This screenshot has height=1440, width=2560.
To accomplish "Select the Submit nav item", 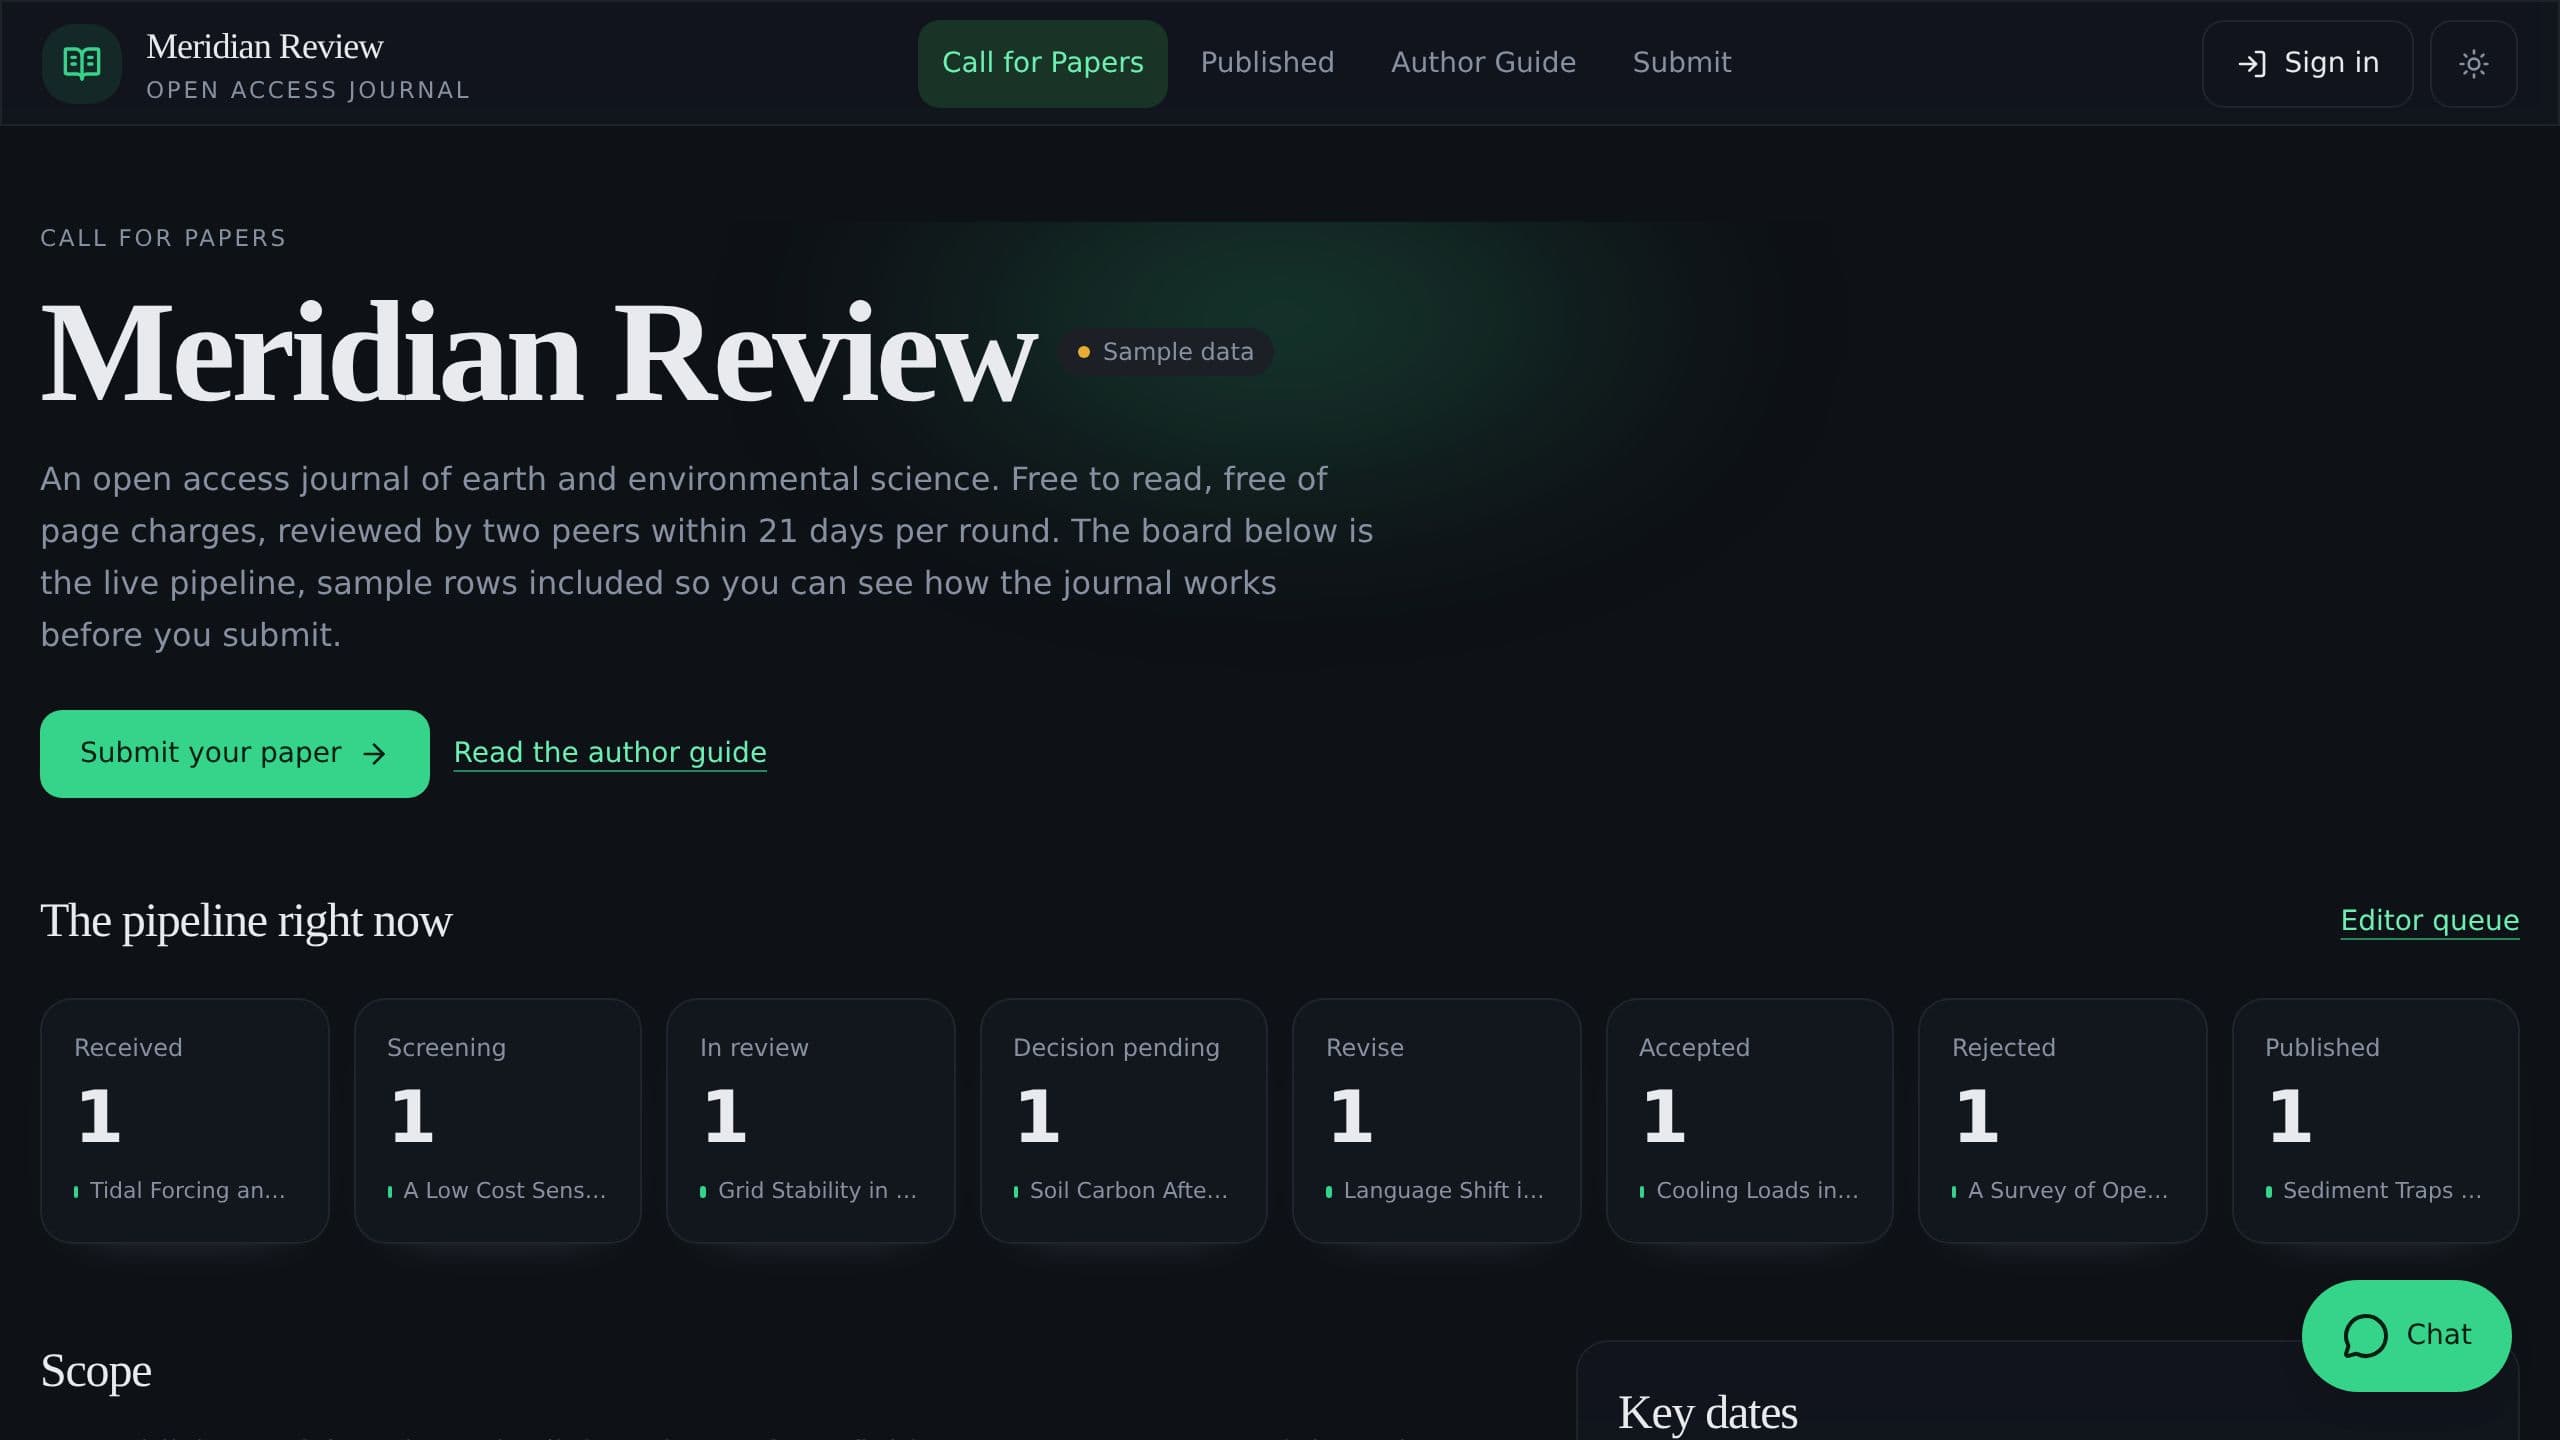I will 1682,63.
